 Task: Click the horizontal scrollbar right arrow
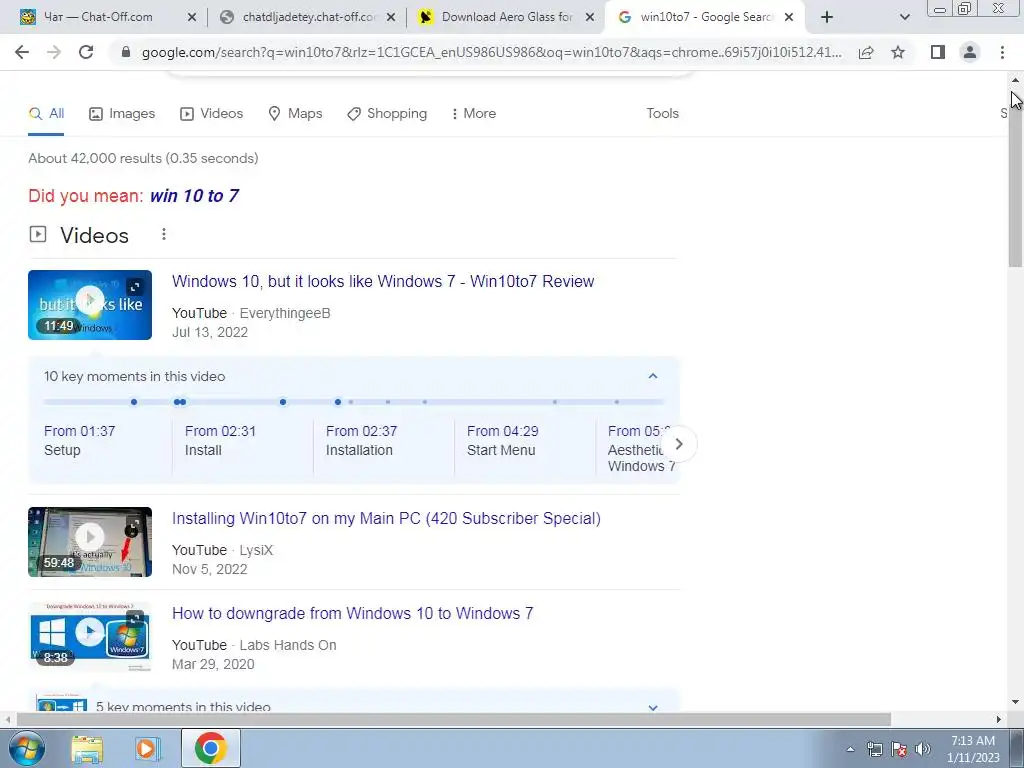pos(999,720)
